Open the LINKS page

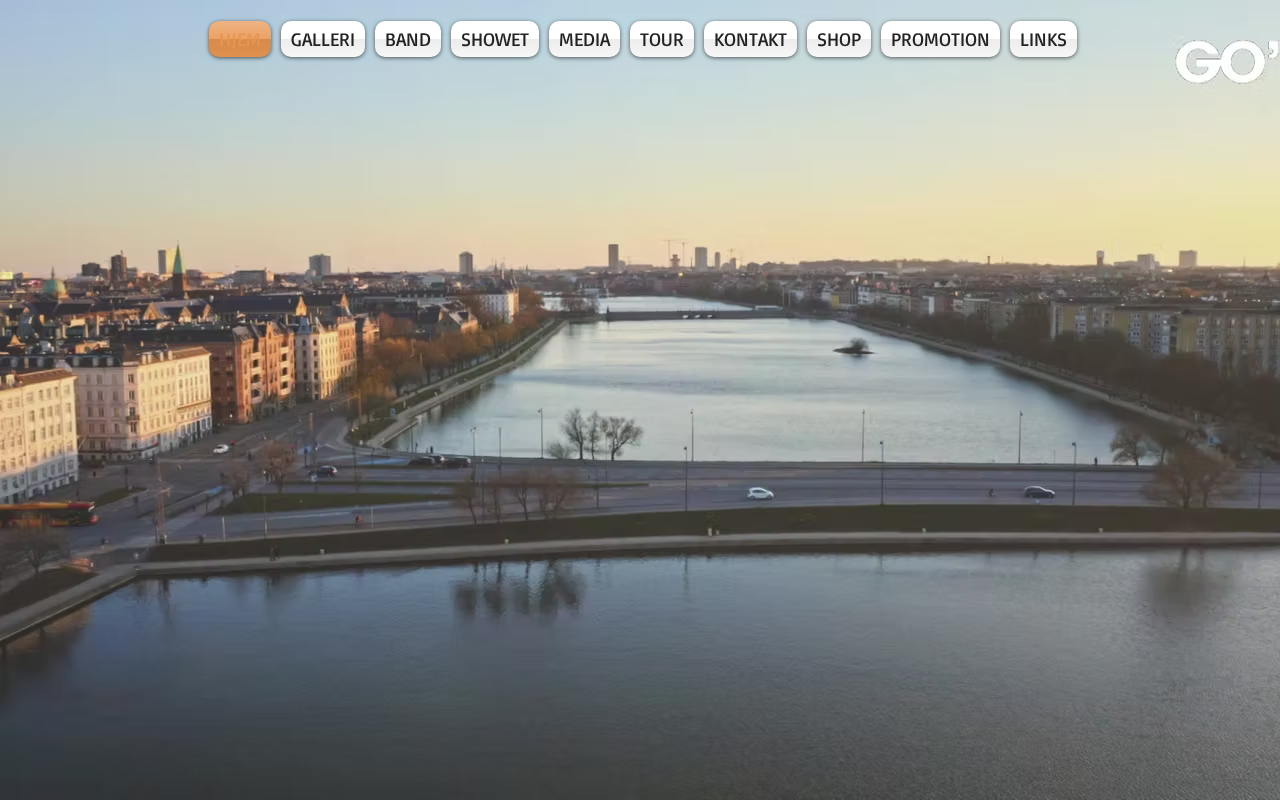coord(1043,39)
